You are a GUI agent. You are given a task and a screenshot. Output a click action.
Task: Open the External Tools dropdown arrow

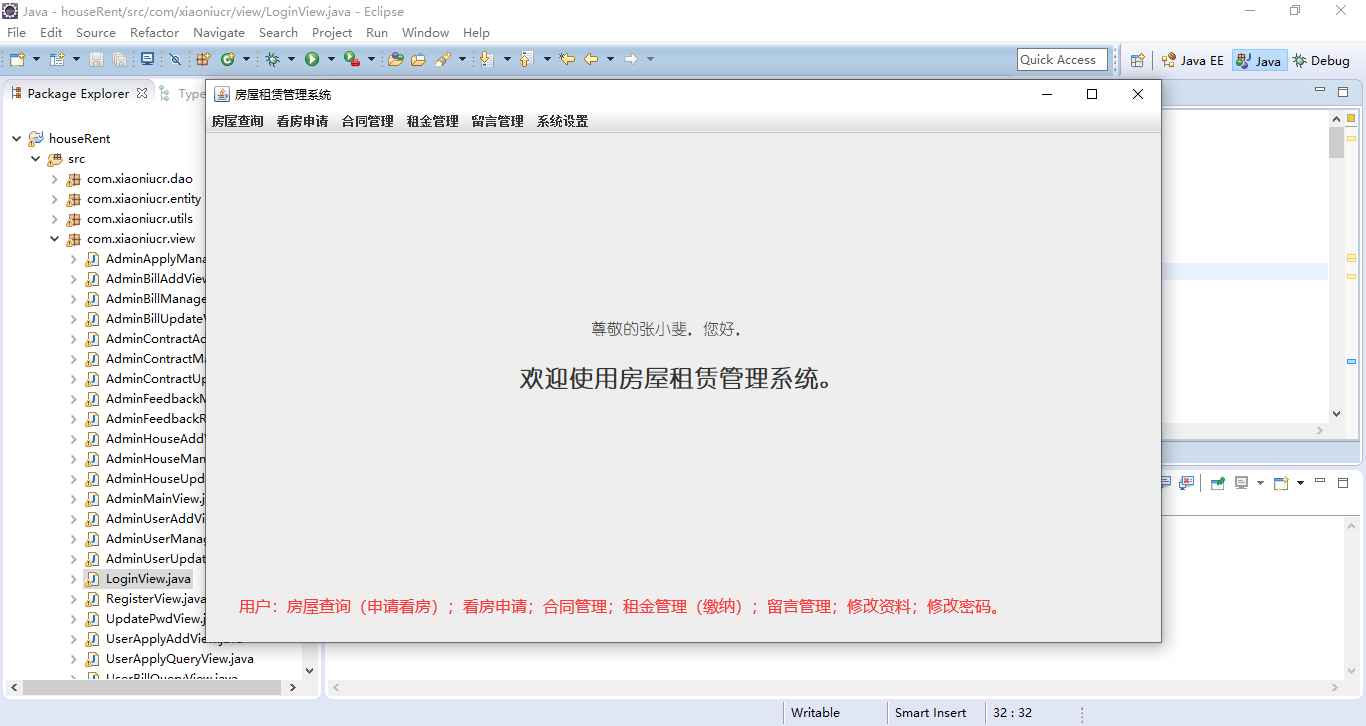pyautogui.click(x=371, y=59)
